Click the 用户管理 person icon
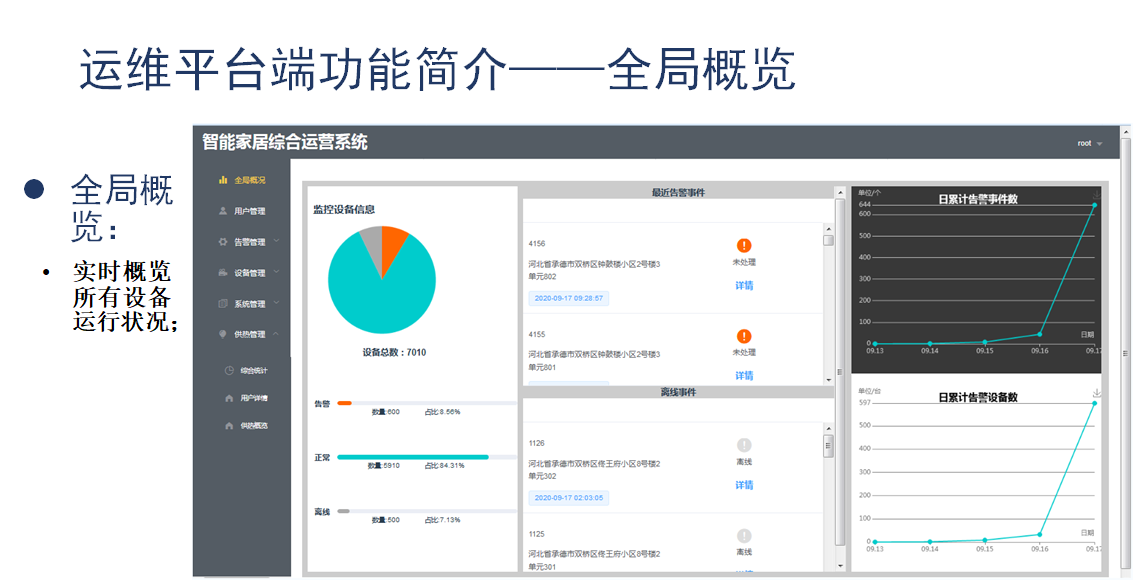This screenshot has height=580, width=1144. (223, 211)
